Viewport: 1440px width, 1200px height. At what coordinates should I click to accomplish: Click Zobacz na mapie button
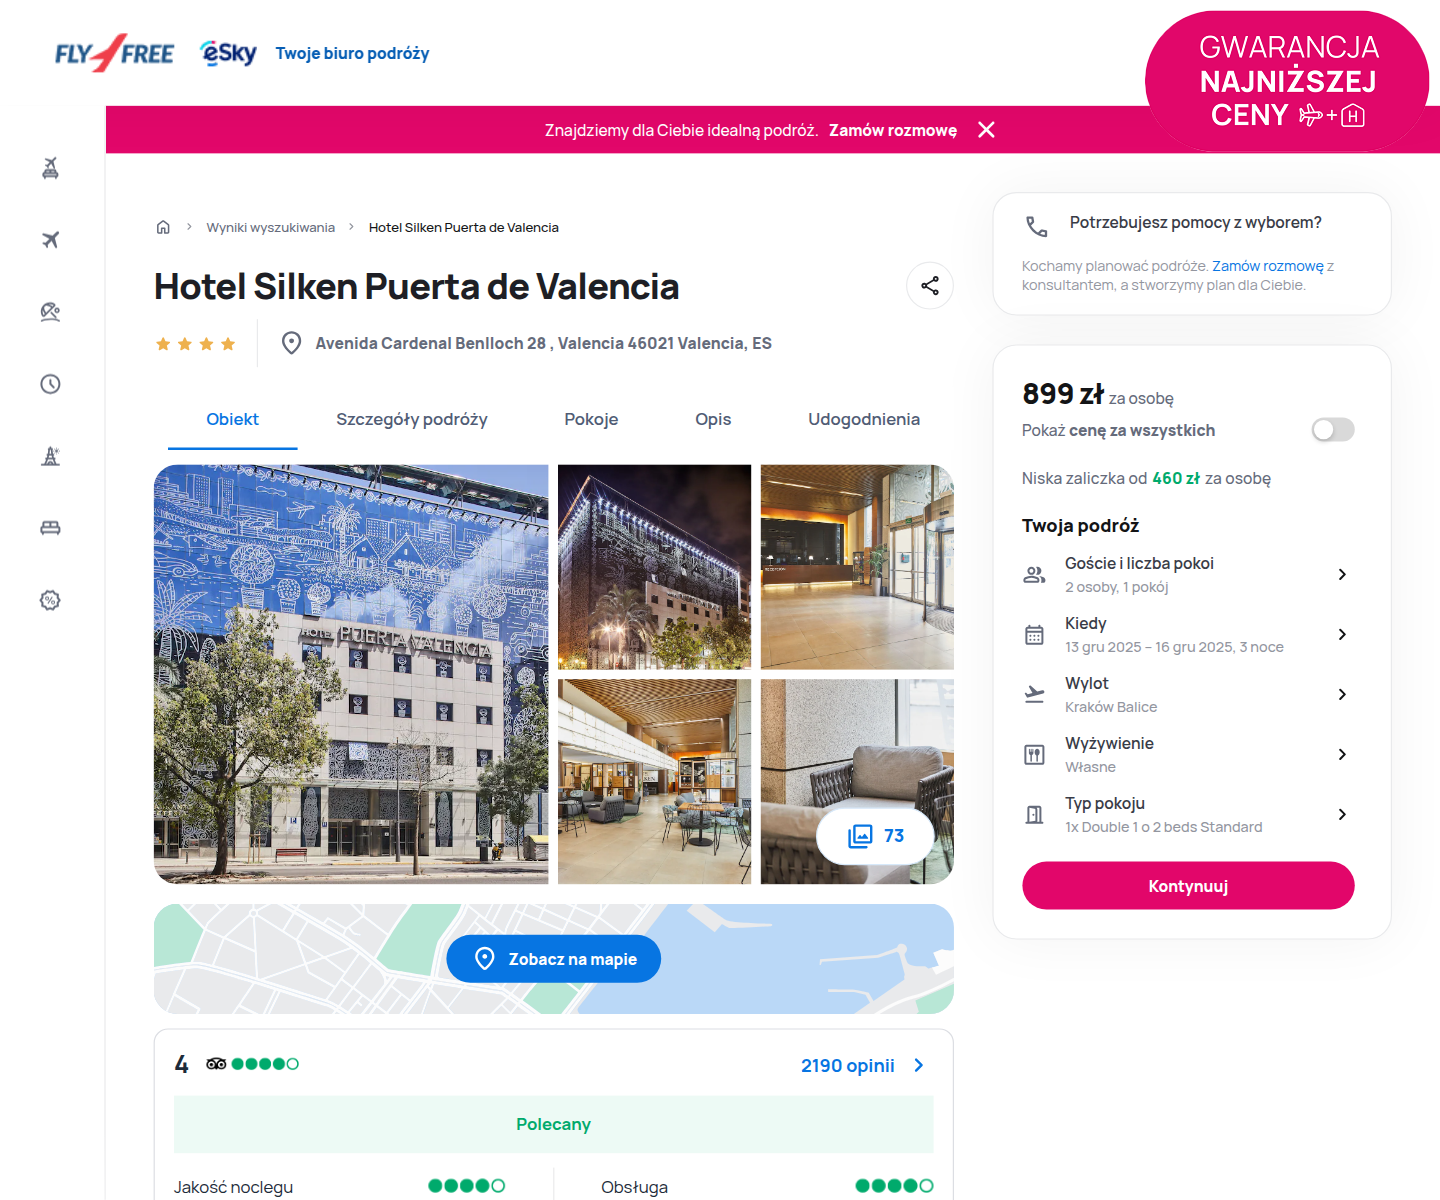554,959
